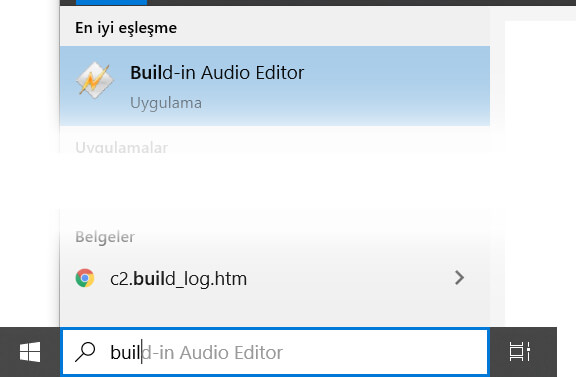Select the Uygulamalar section header
Screen dimensions: 576x377
point(122,148)
